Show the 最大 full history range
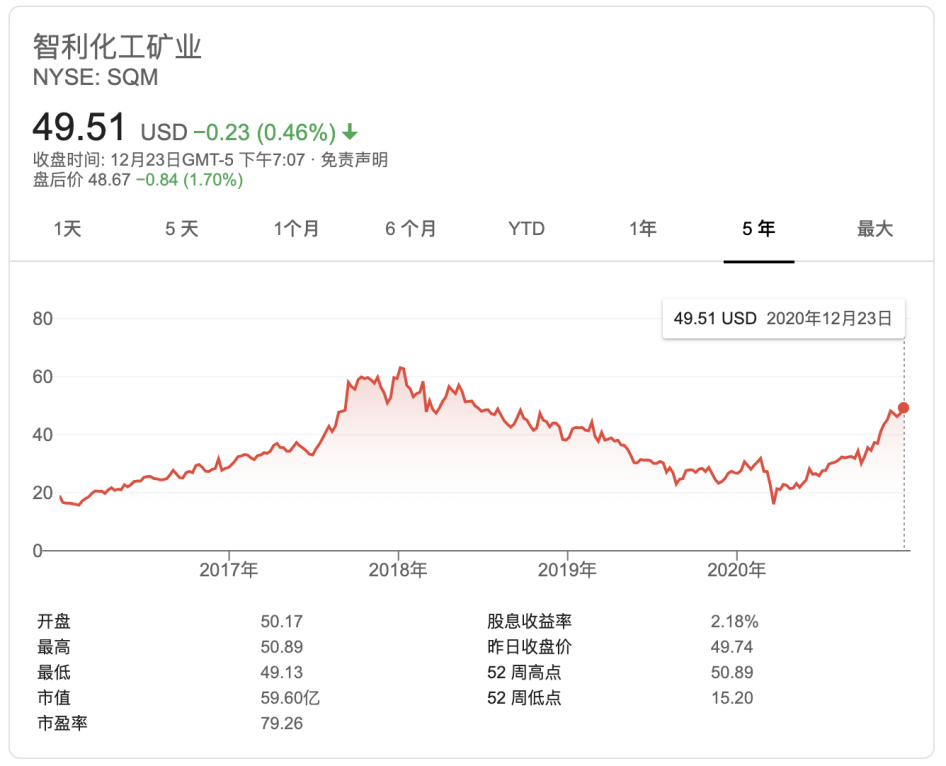Image resolution: width=946 pixels, height=766 pixels. [874, 229]
